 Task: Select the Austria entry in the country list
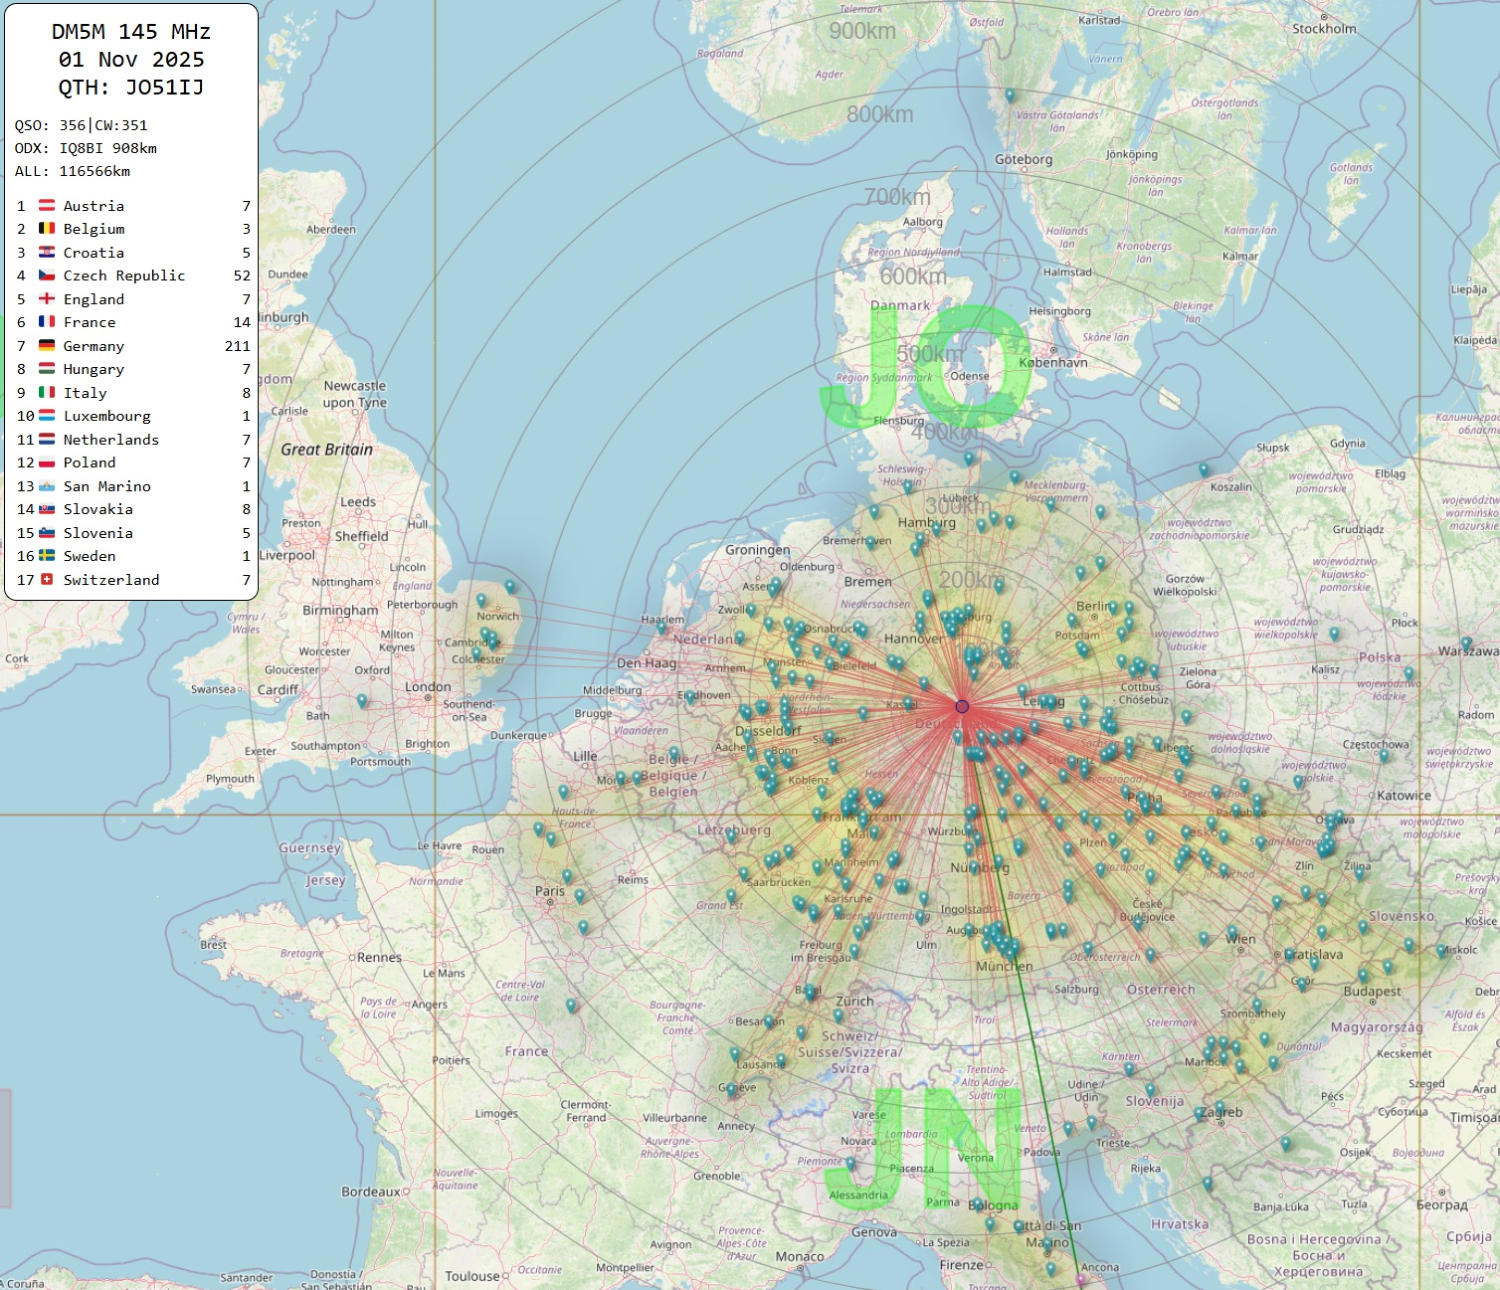[x=93, y=206]
